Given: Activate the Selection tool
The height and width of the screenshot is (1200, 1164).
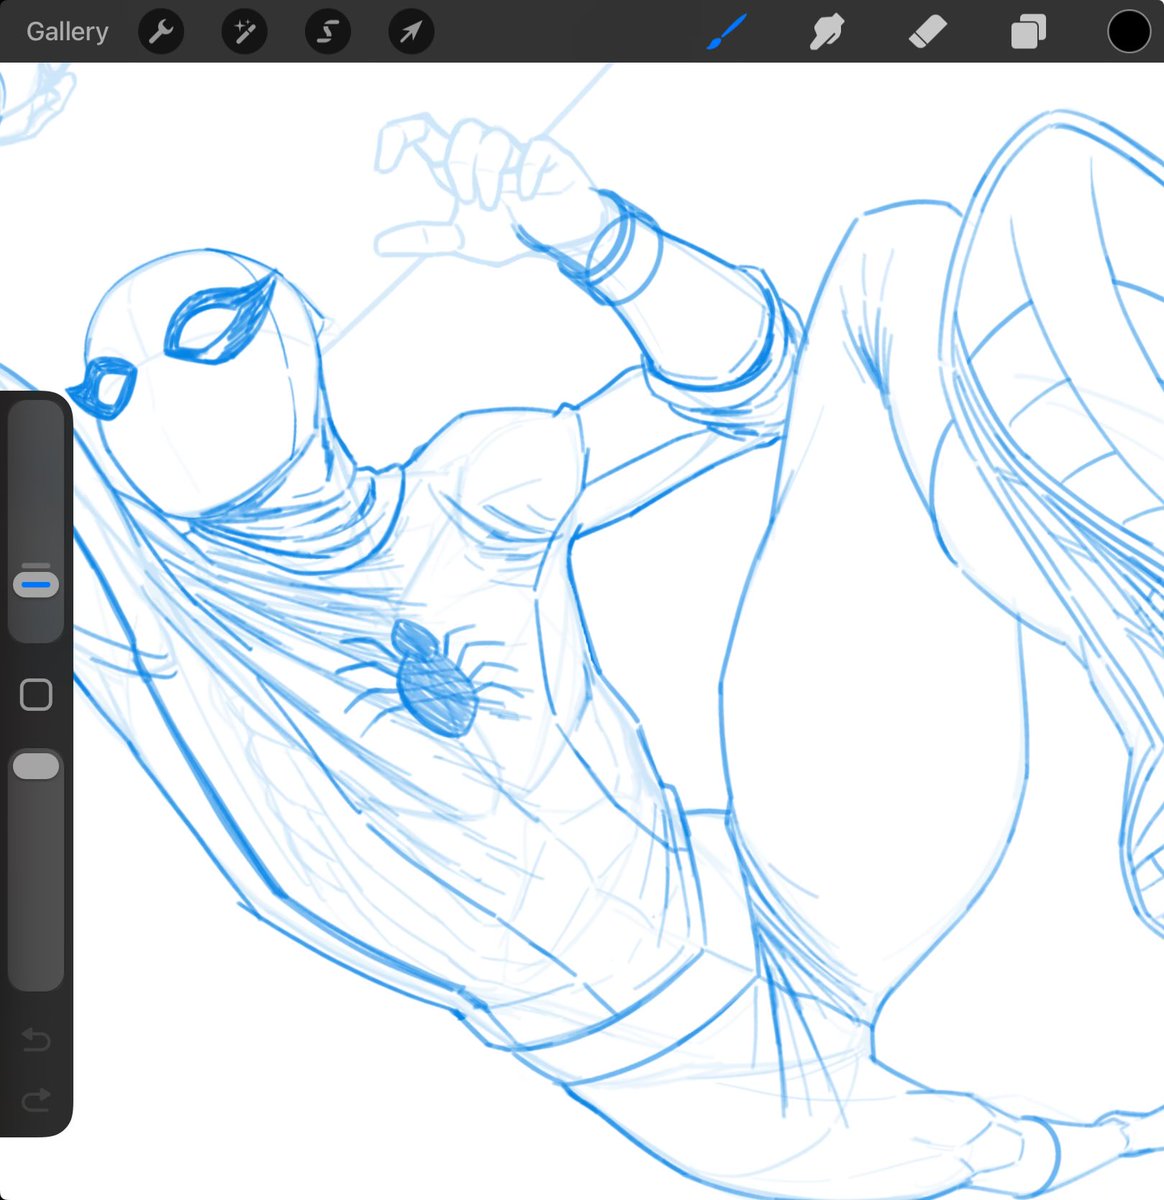Looking at the screenshot, I should (327, 32).
